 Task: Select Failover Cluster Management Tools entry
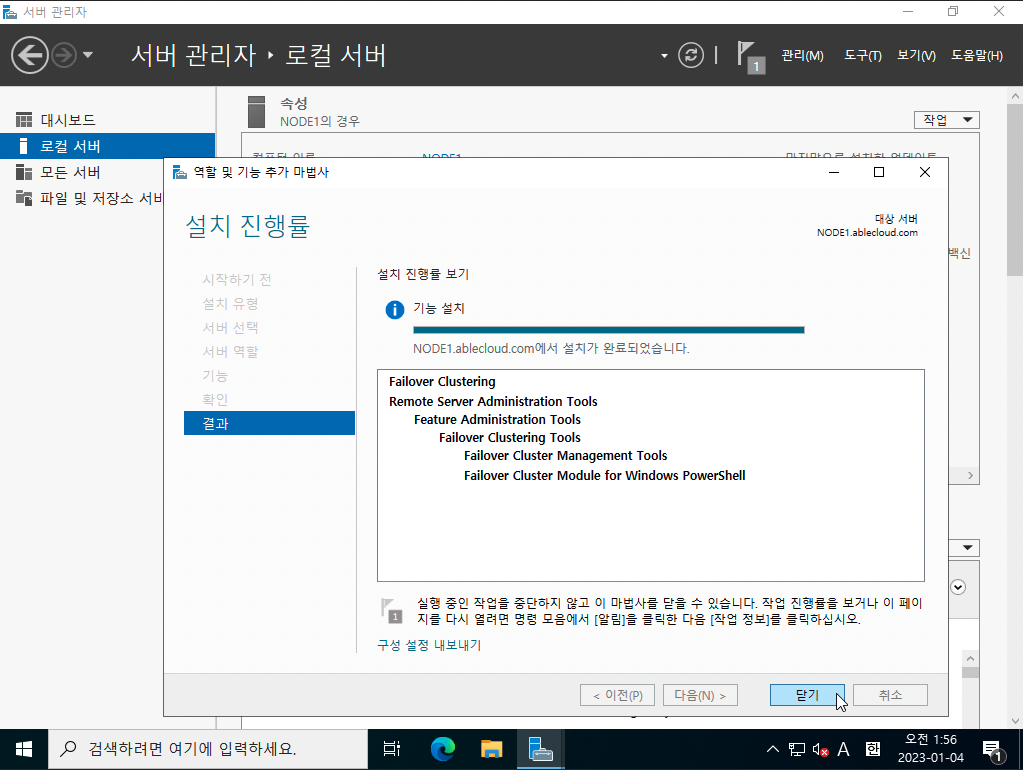coord(565,455)
